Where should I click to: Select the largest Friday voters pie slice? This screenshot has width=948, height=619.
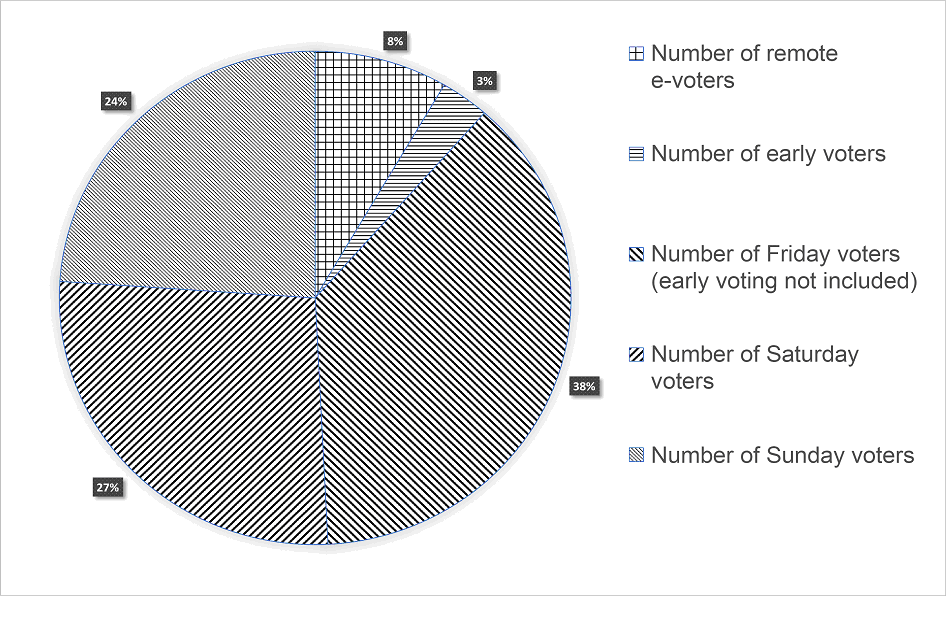[x=450, y=320]
